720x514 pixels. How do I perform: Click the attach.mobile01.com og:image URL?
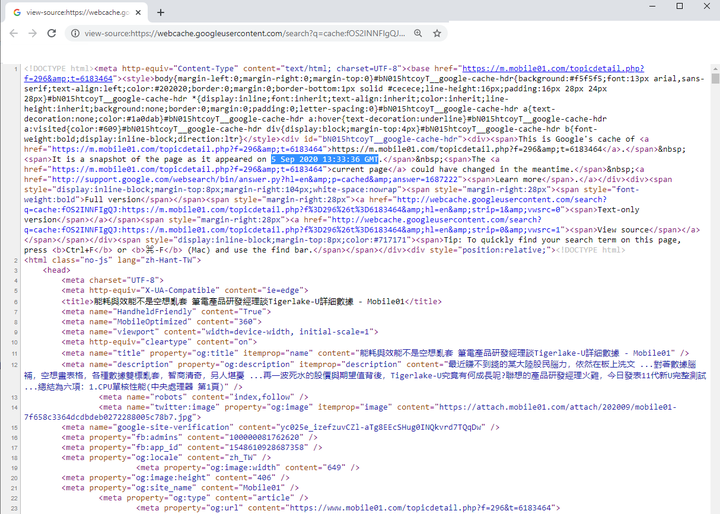point(350,412)
